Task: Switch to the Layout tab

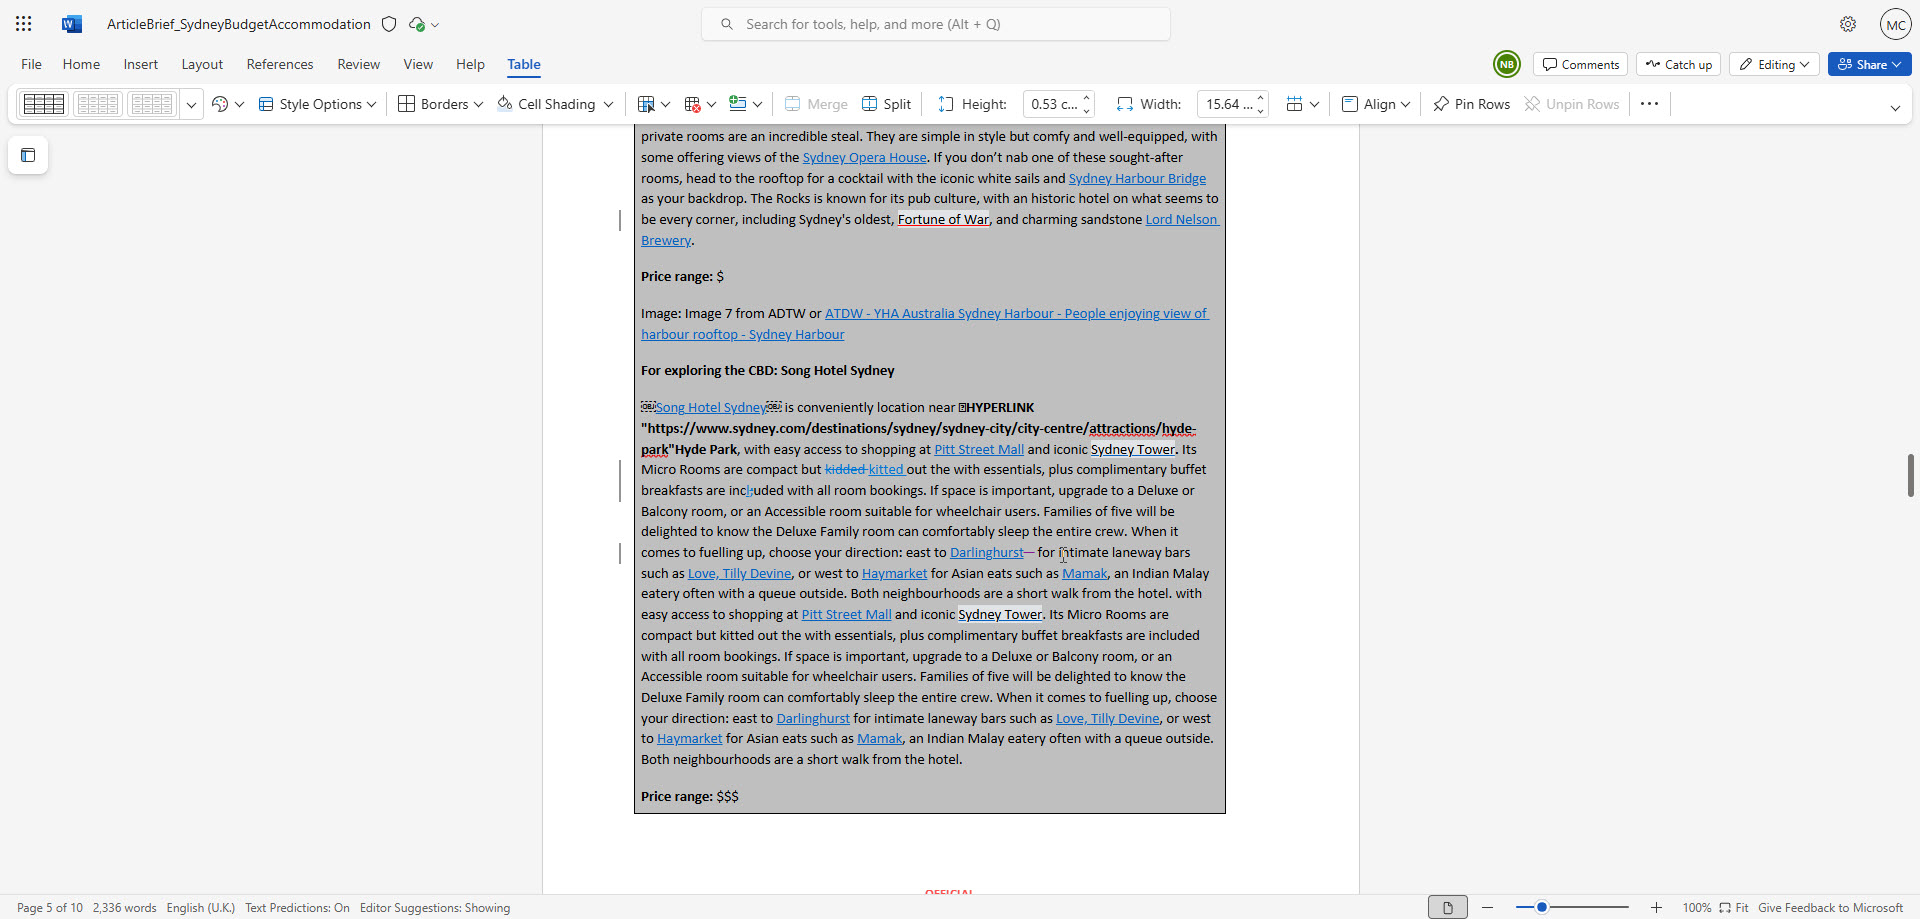Action: 202,64
